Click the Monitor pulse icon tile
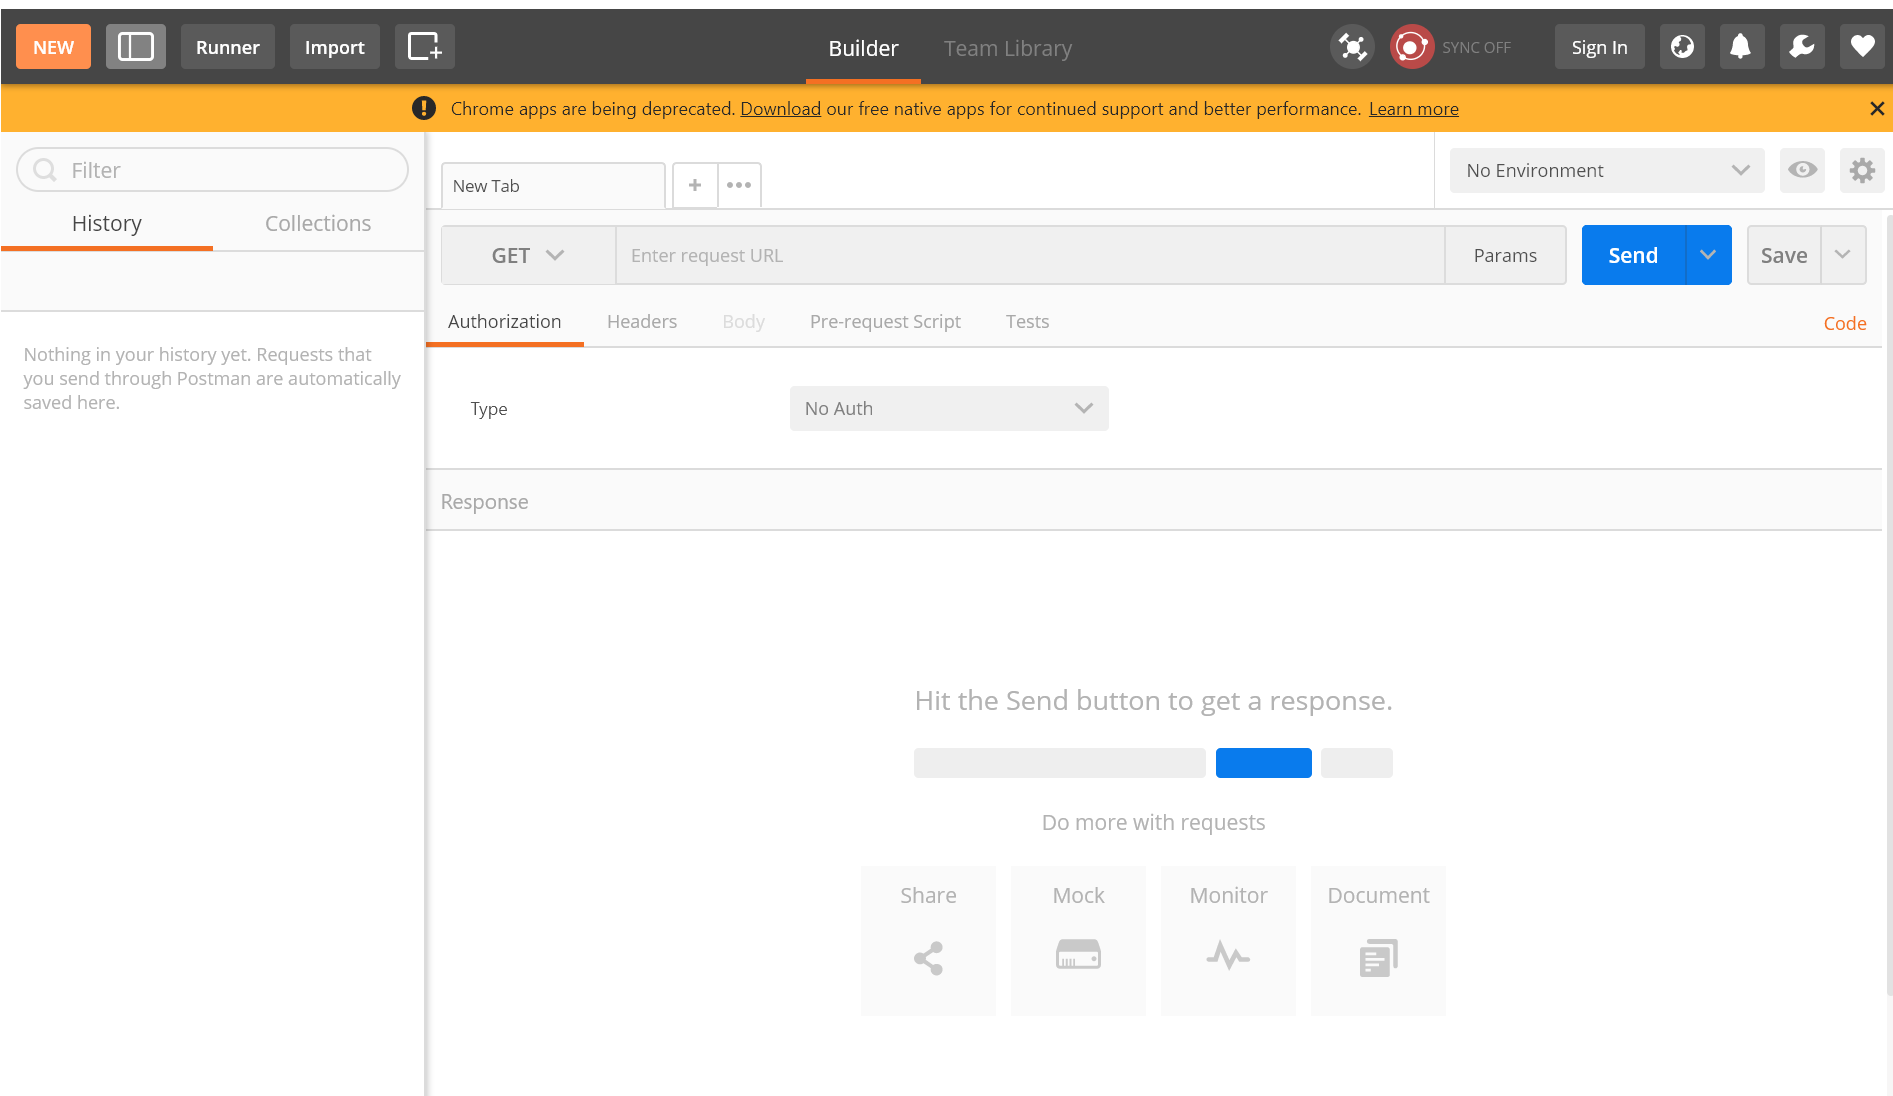The image size is (1893, 1096). tap(1228, 941)
